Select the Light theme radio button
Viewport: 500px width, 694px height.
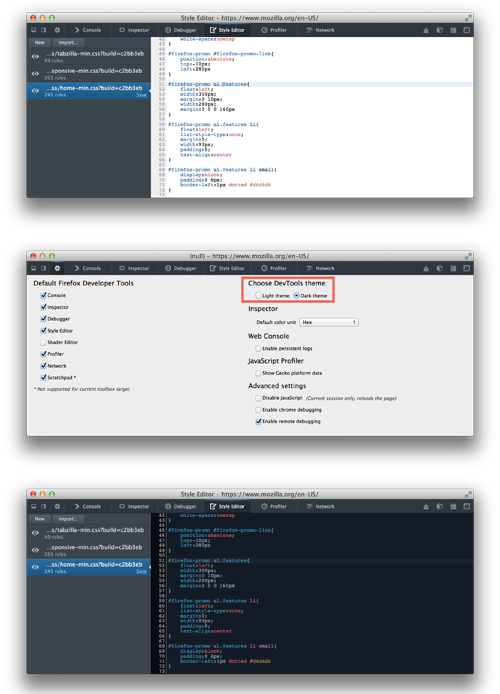[258, 296]
